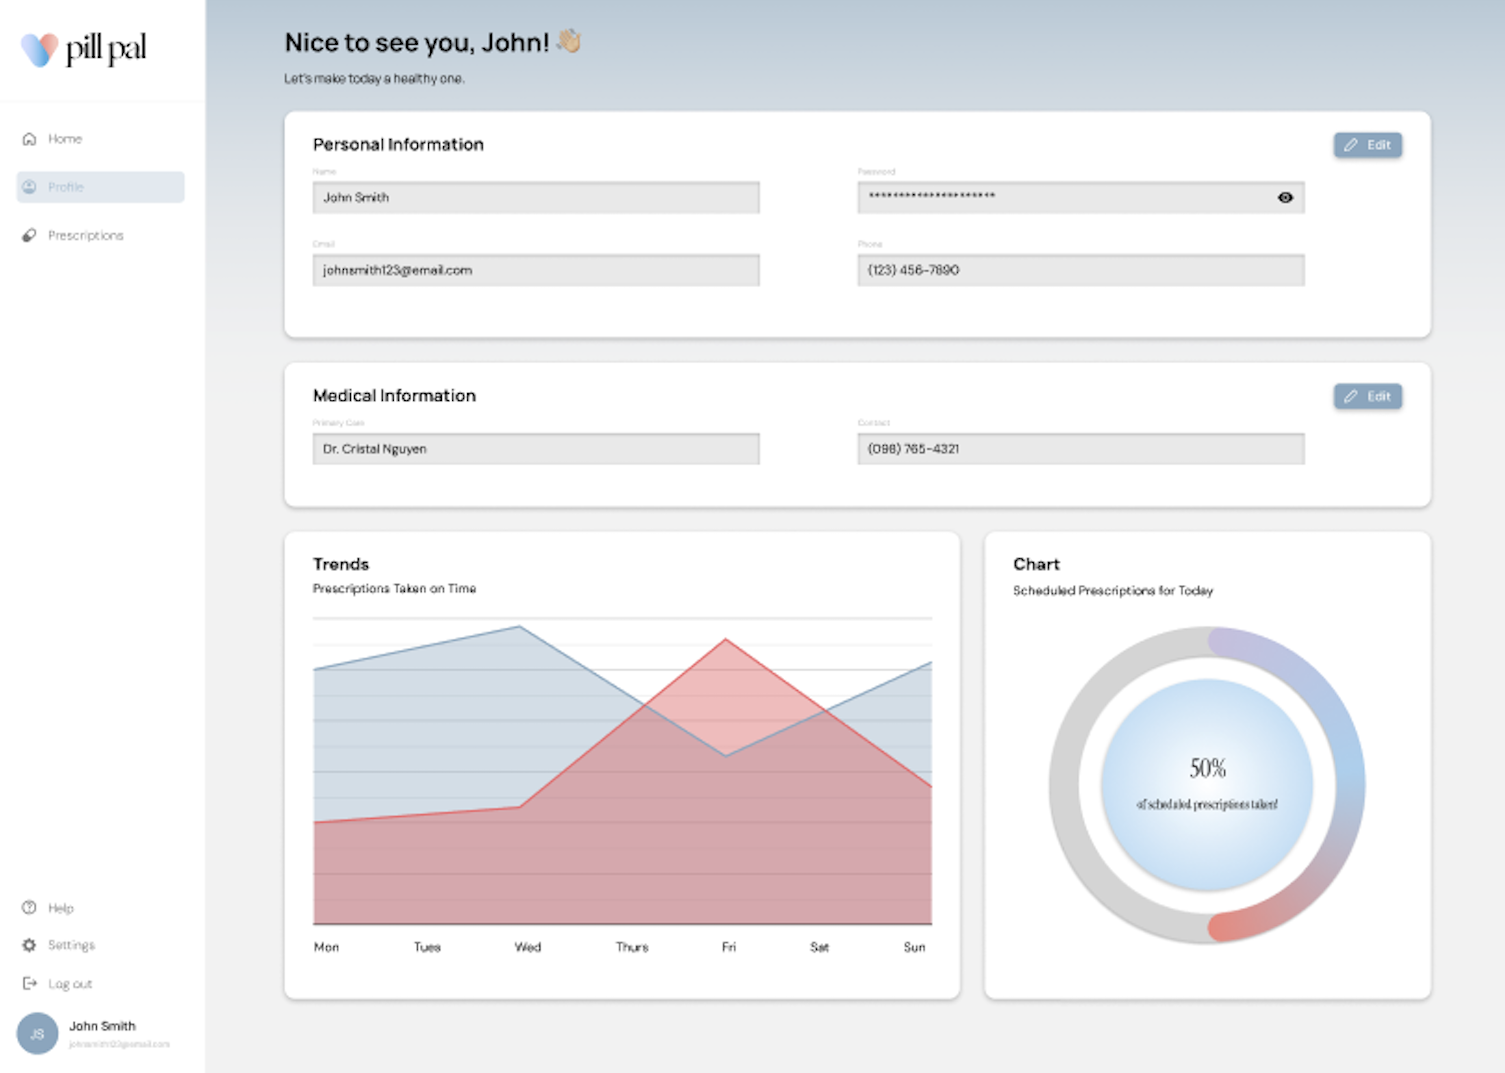1505x1073 pixels.
Task: Edit the Personal Information section
Action: (x=1367, y=145)
